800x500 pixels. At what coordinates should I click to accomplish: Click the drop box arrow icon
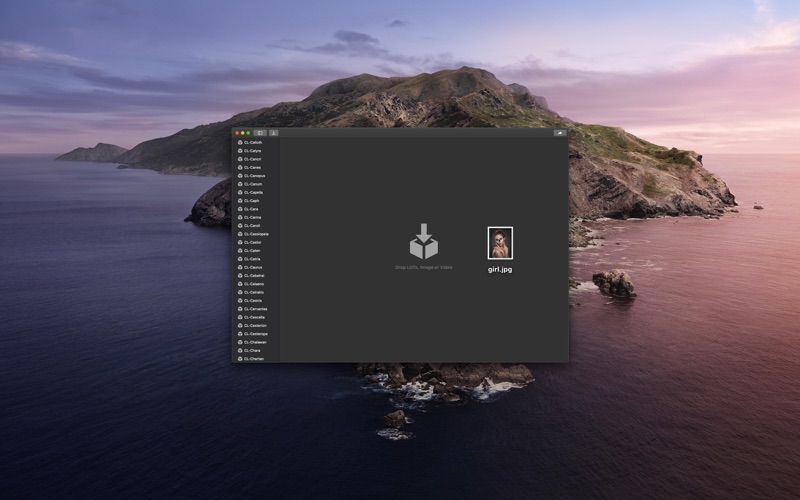423,241
